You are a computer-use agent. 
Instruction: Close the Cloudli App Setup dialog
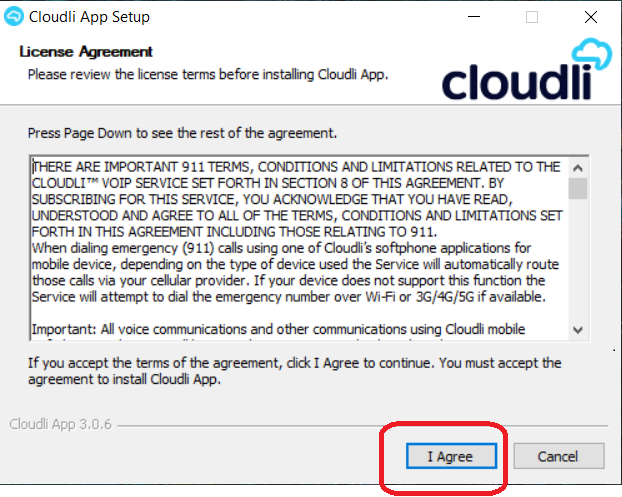click(591, 17)
